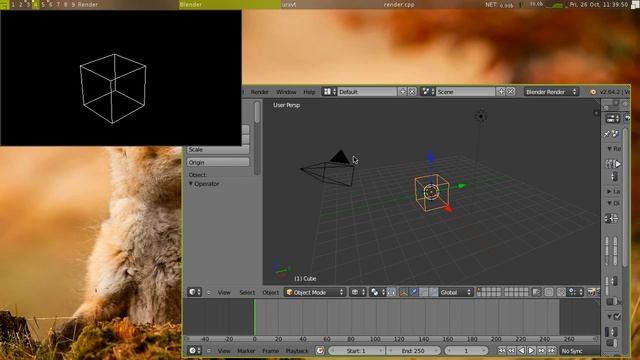
Task: Open the 3D viewport View menu
Action: click(224, 293)
